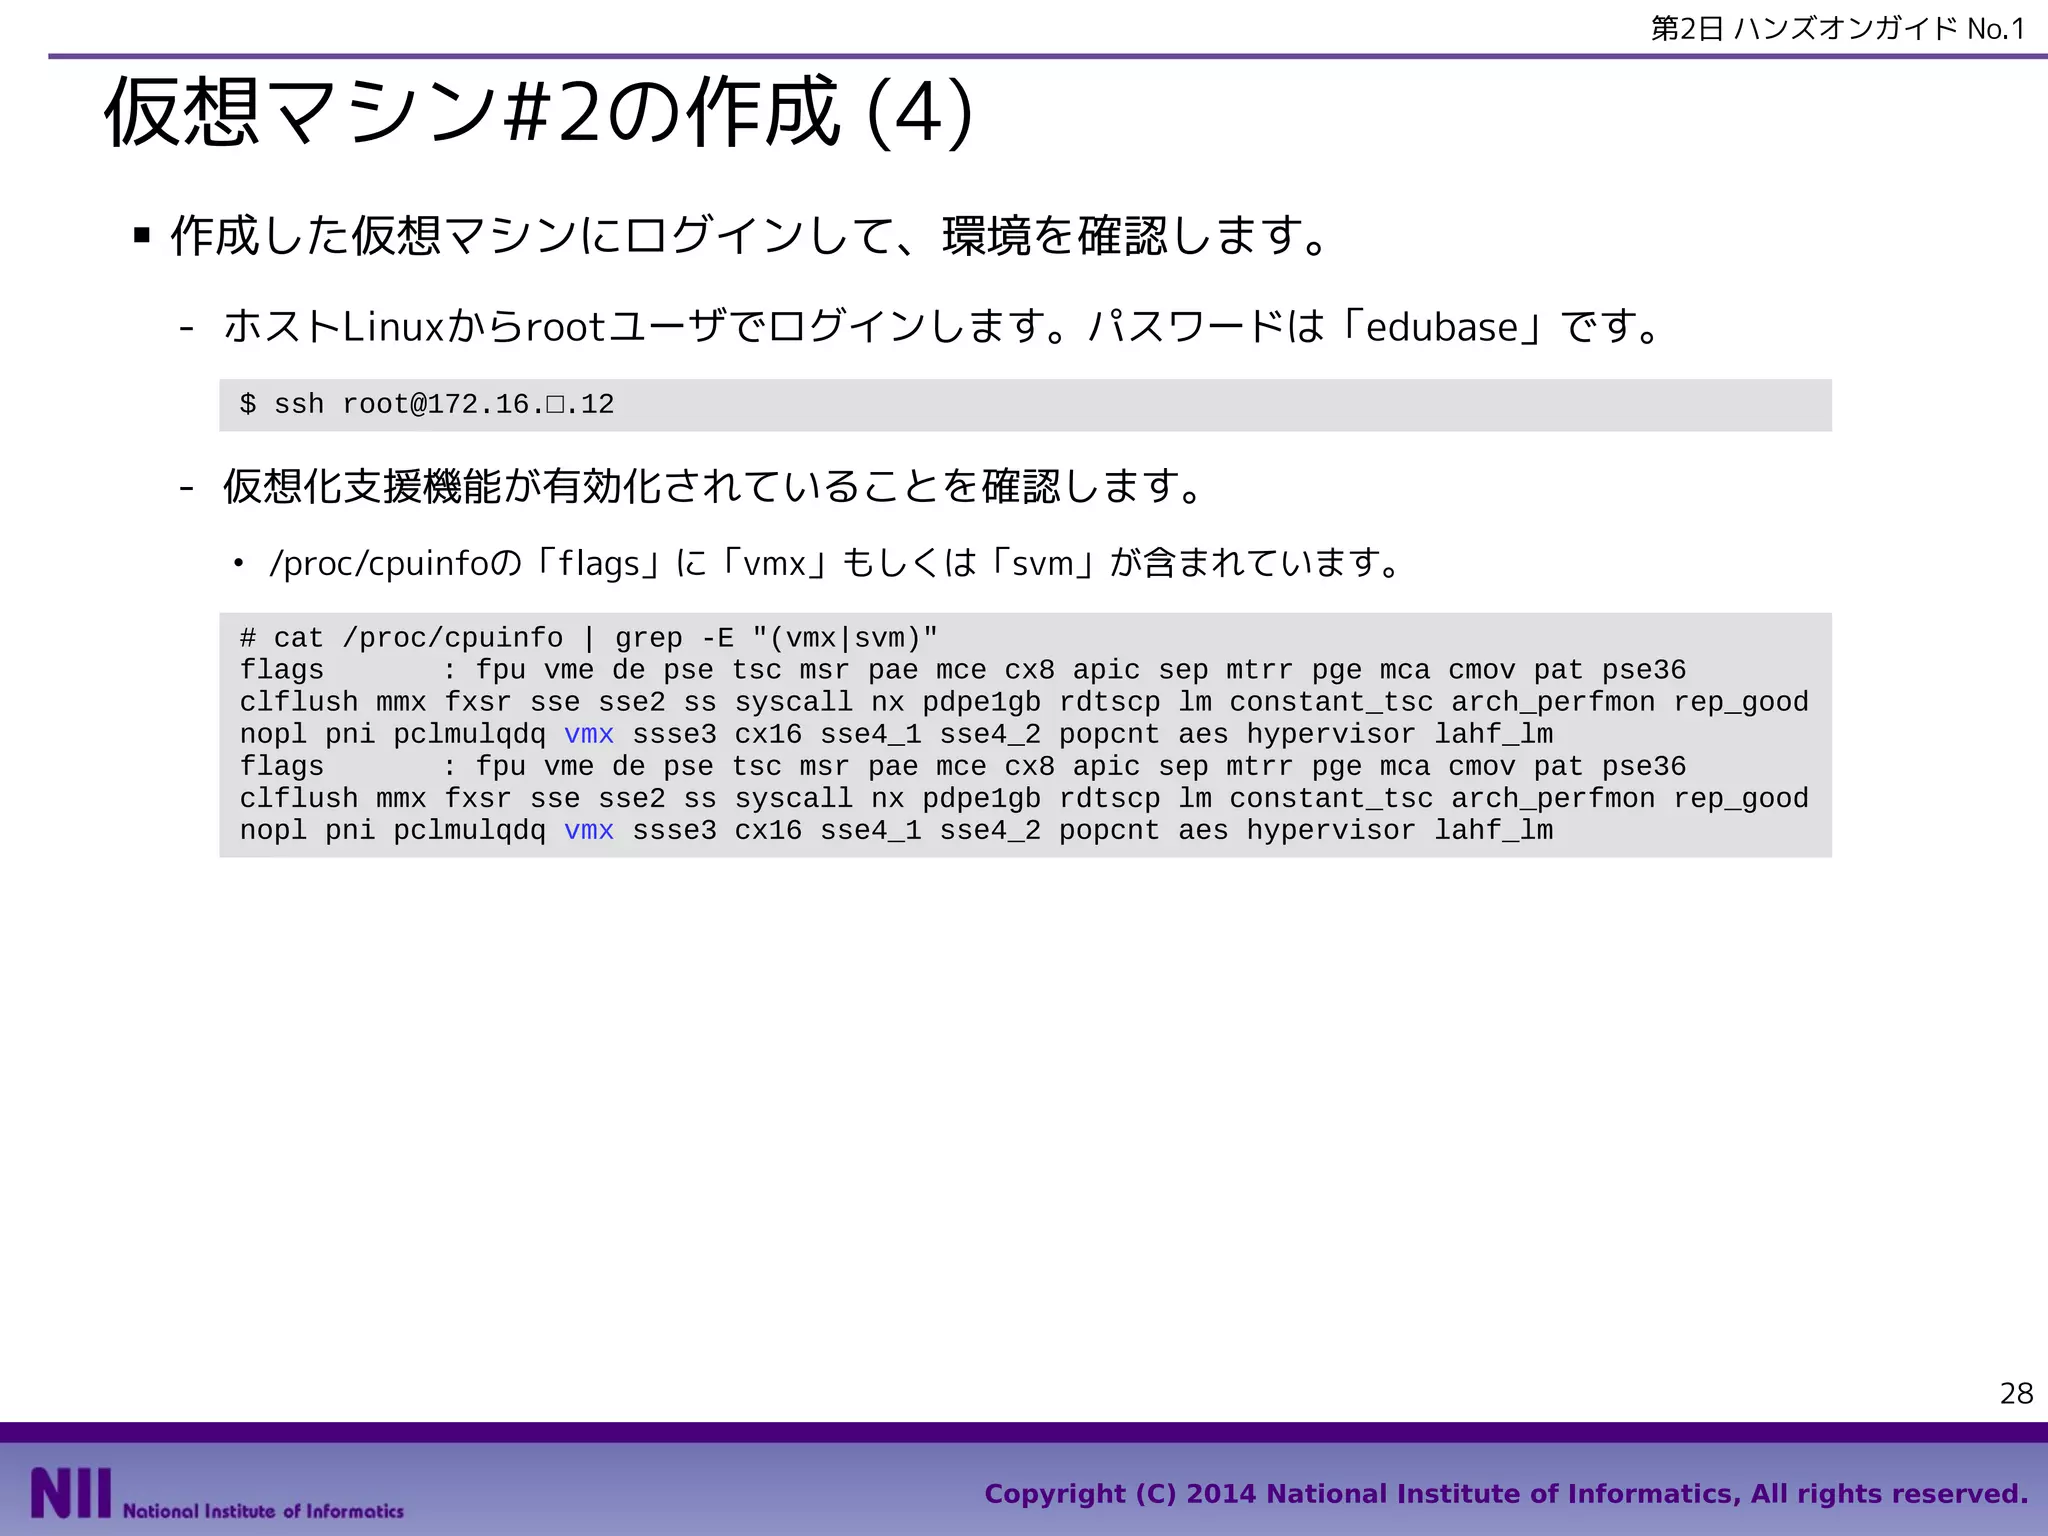The image size is (2048, 1536).
Task: Click the ssh root@172.16 command box
Action: (x=427, y=405)
